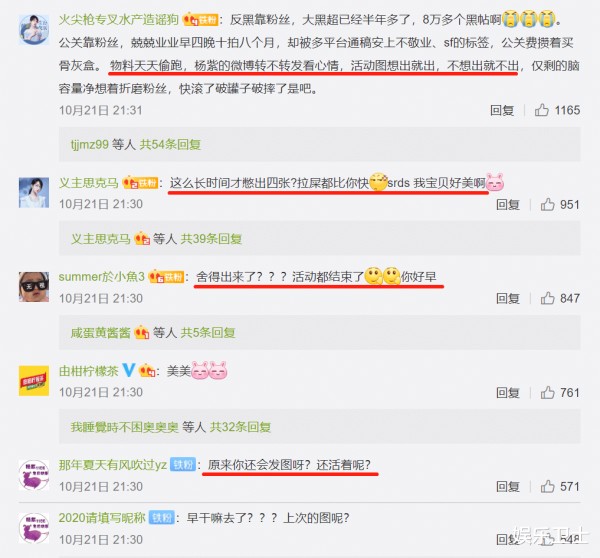Reply to 那年夏天有风吹过yz comment
Image resolution: width=600 pixels, height=558 pixels.
(x=508, y=486)
